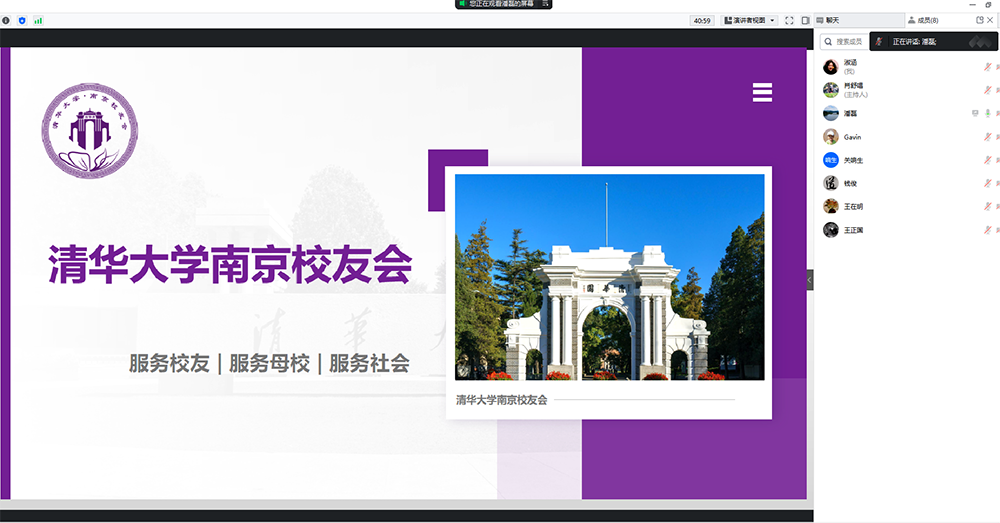
Task: Select the 王正国 name in members list
Action: 853,230
